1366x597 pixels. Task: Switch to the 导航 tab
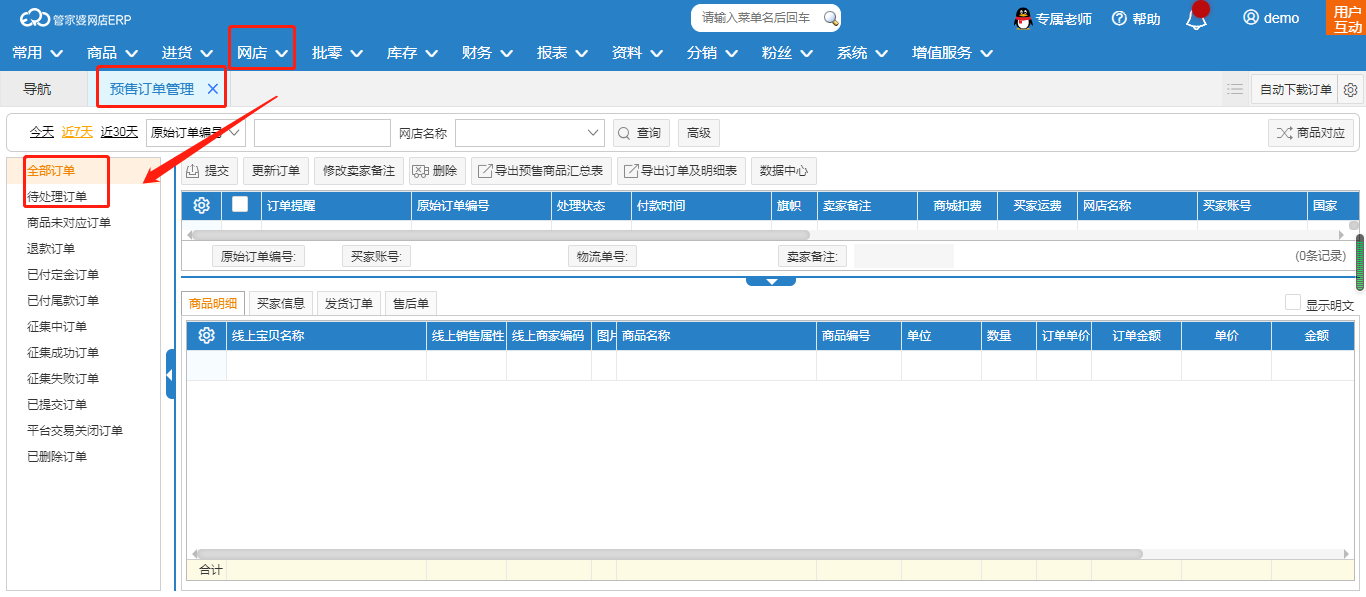coord(37,89)
